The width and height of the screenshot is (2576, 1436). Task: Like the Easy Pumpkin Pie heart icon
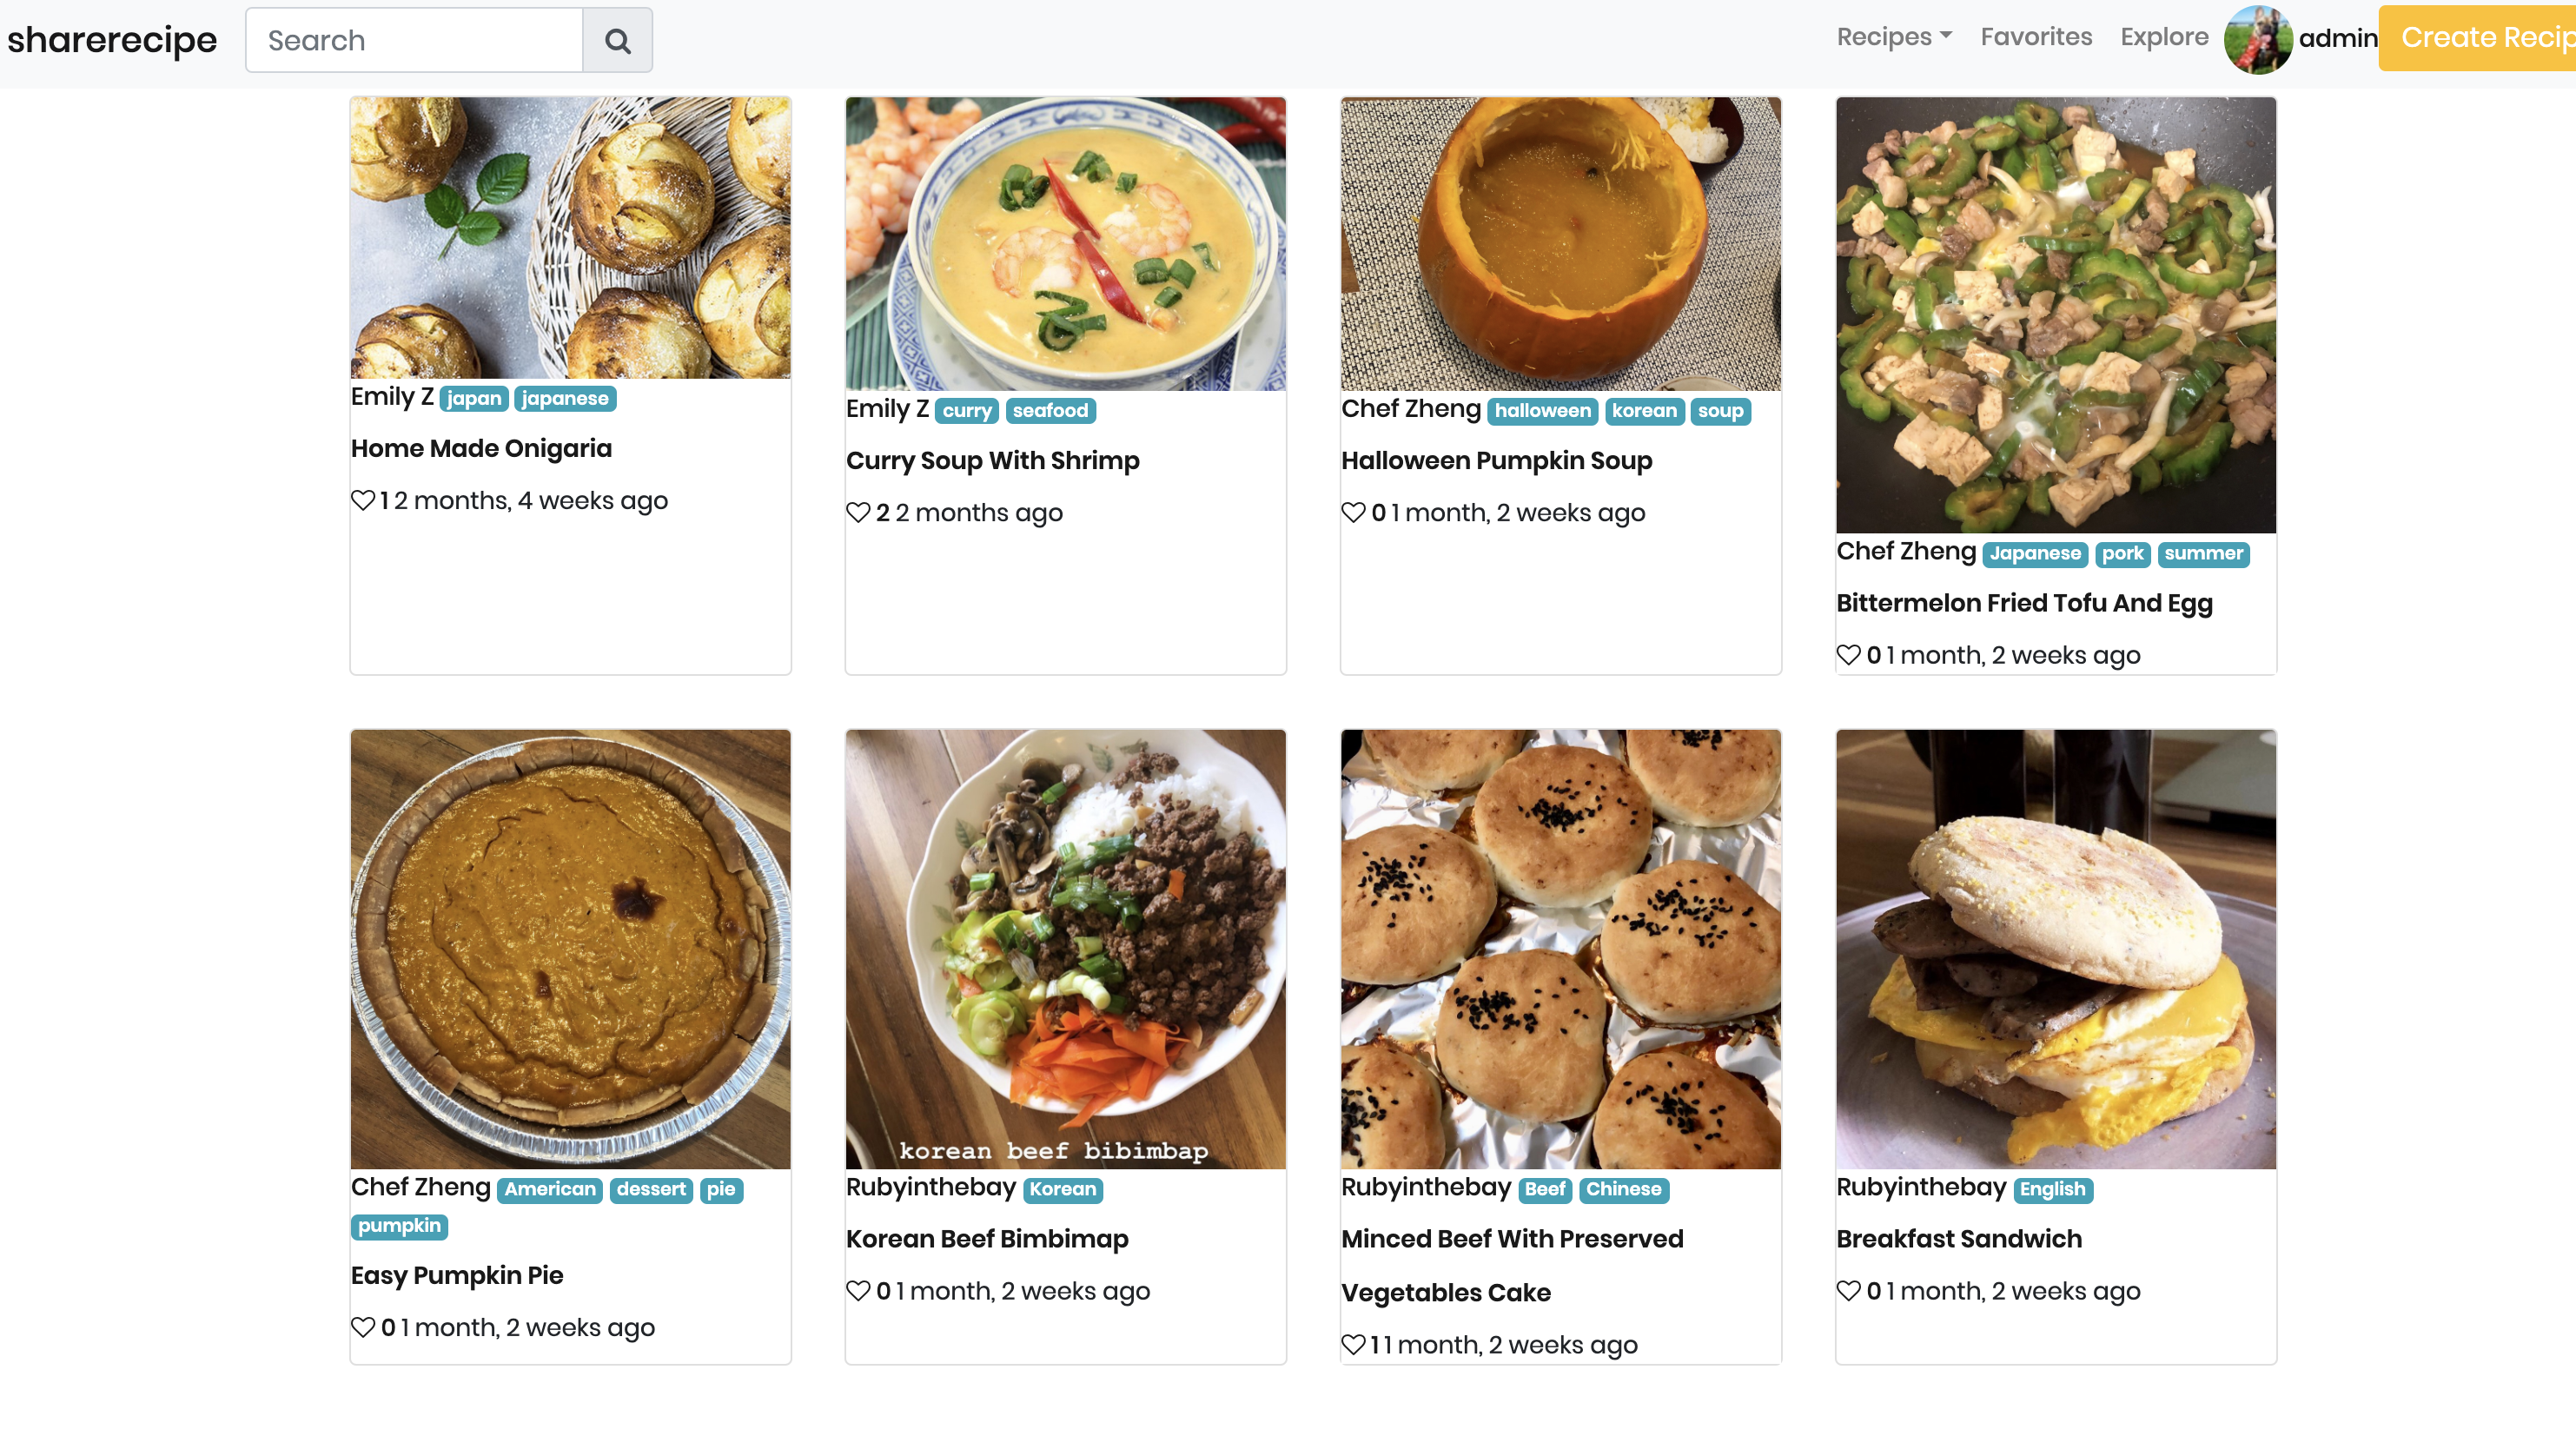362,1327
